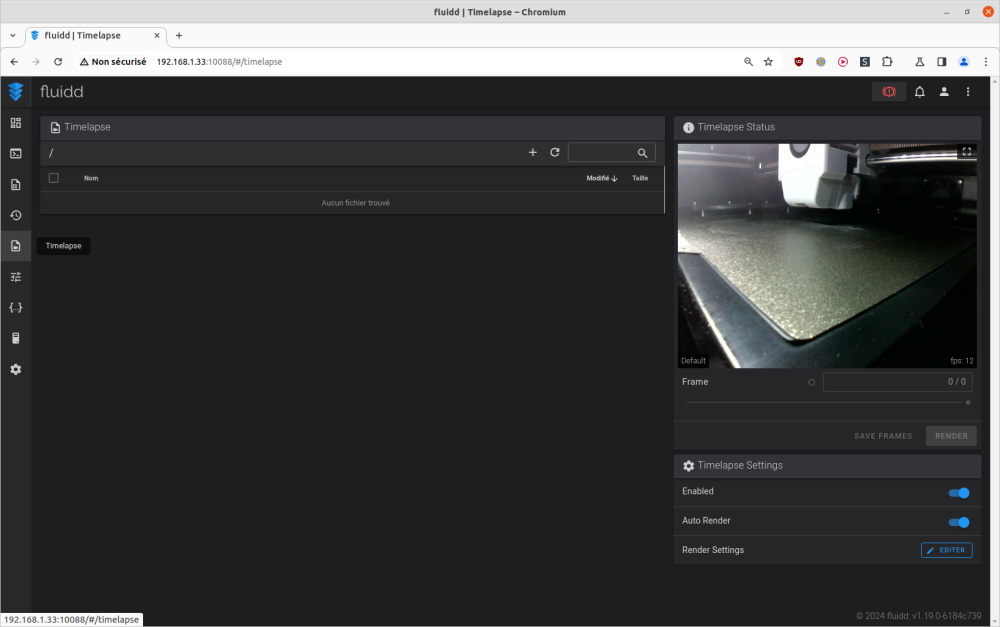This screenshot has height=627, width=1000.
Task: Open the G-code files page in sidebar
Action: tap(16, 184)
